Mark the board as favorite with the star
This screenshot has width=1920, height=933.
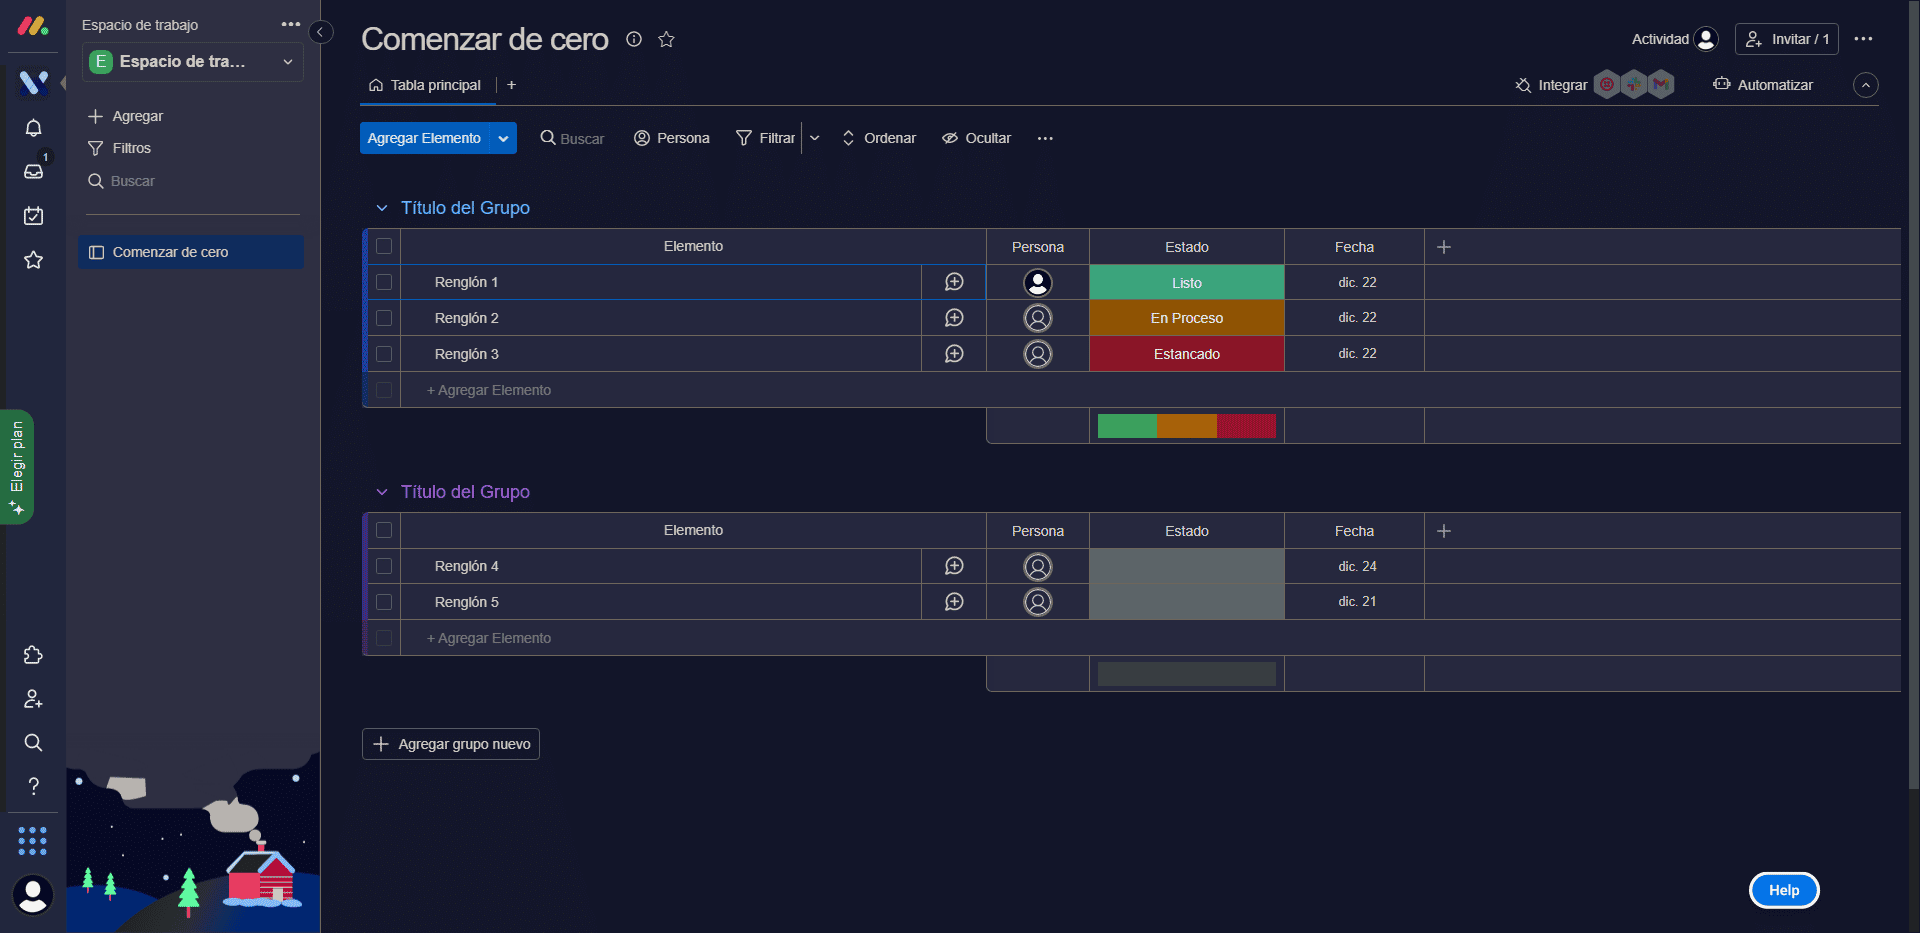pyautogui.click(x=666, y=39)
